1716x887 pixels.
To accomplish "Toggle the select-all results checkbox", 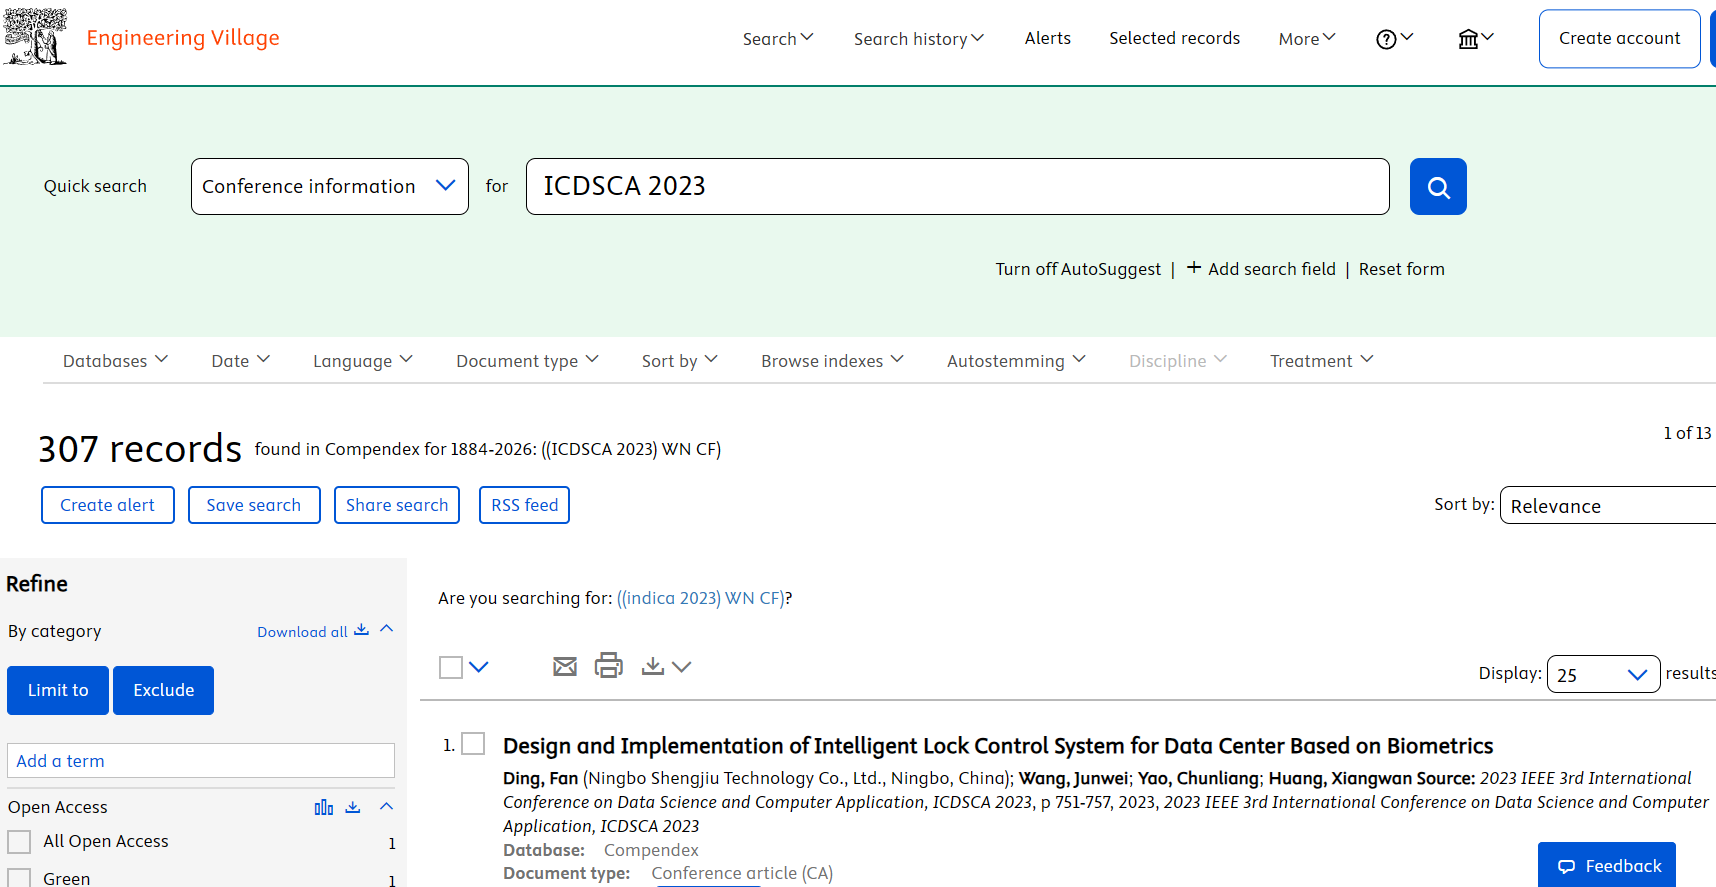I will (451, 667).
